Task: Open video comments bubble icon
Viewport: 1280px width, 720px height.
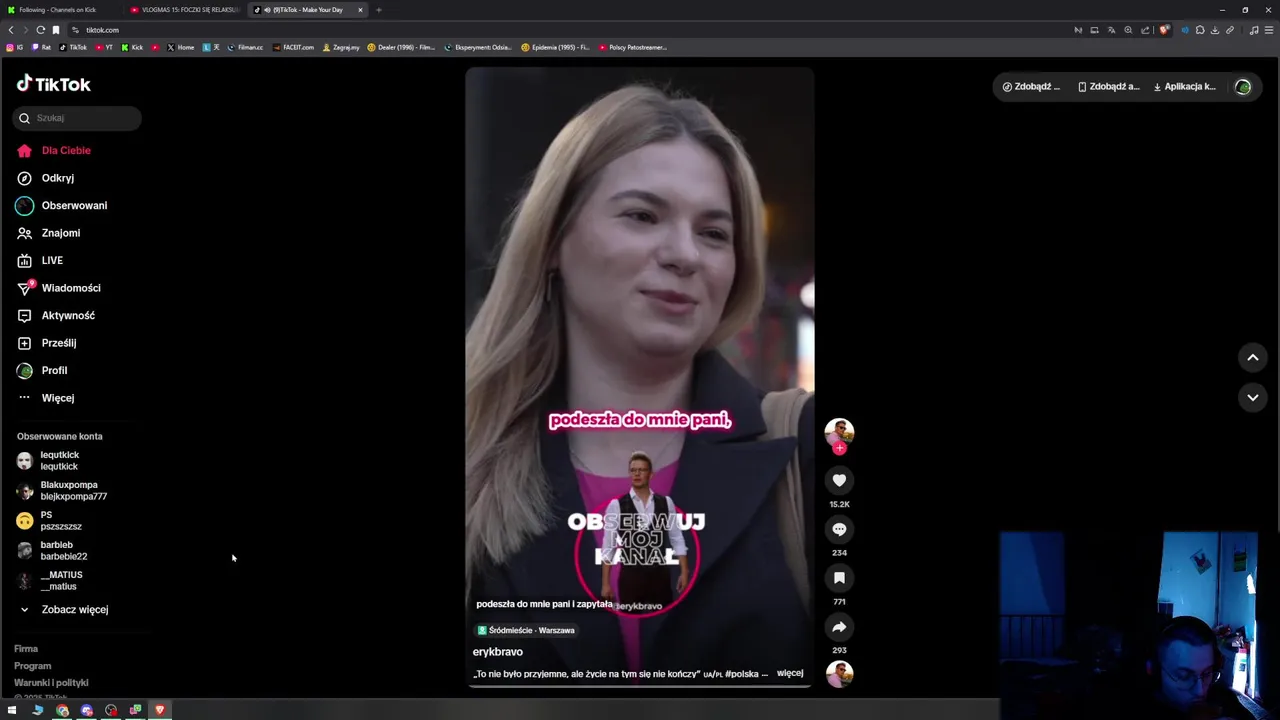Action: (839, 529)
